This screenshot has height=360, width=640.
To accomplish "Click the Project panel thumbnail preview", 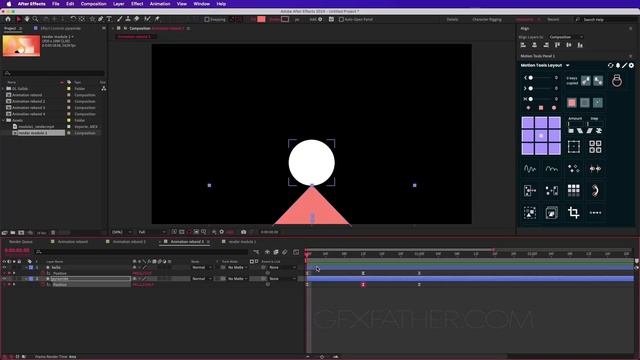I will pos(22,46).
